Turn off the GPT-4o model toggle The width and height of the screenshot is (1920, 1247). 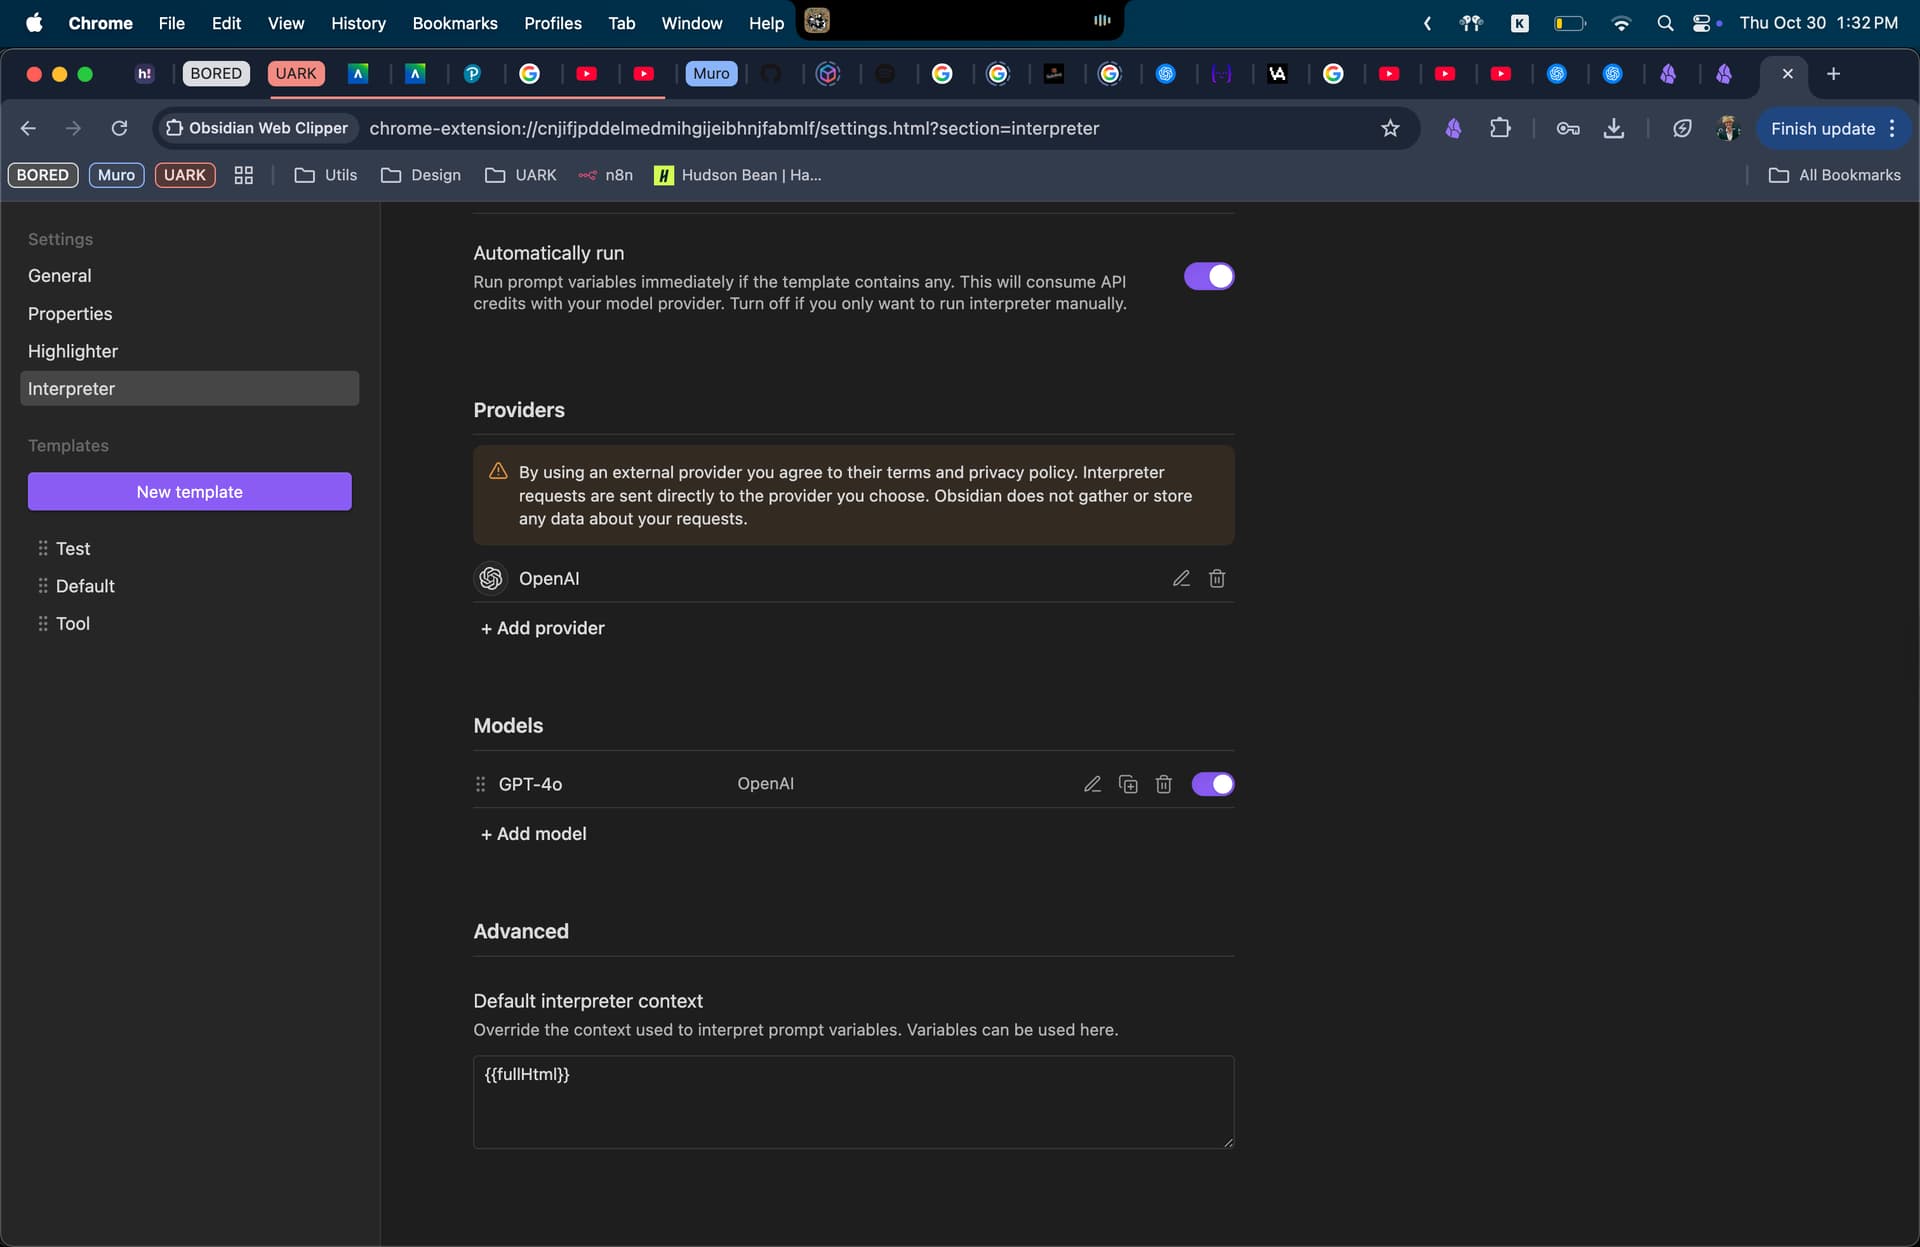coord(1212,784)
